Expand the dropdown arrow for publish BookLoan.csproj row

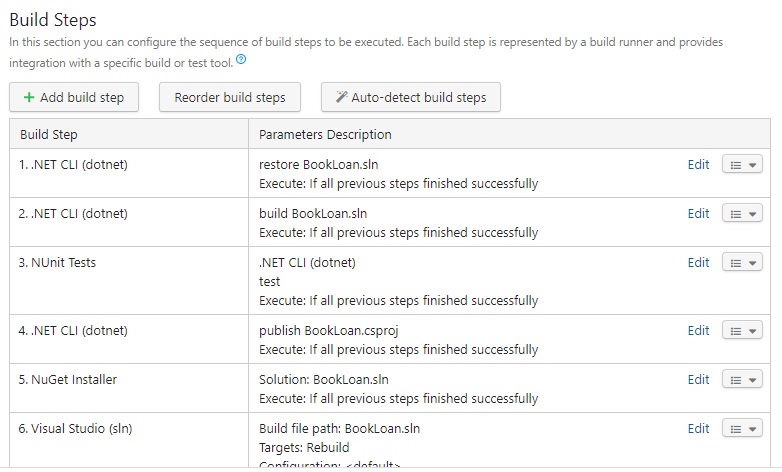click(x=753, y=331)
